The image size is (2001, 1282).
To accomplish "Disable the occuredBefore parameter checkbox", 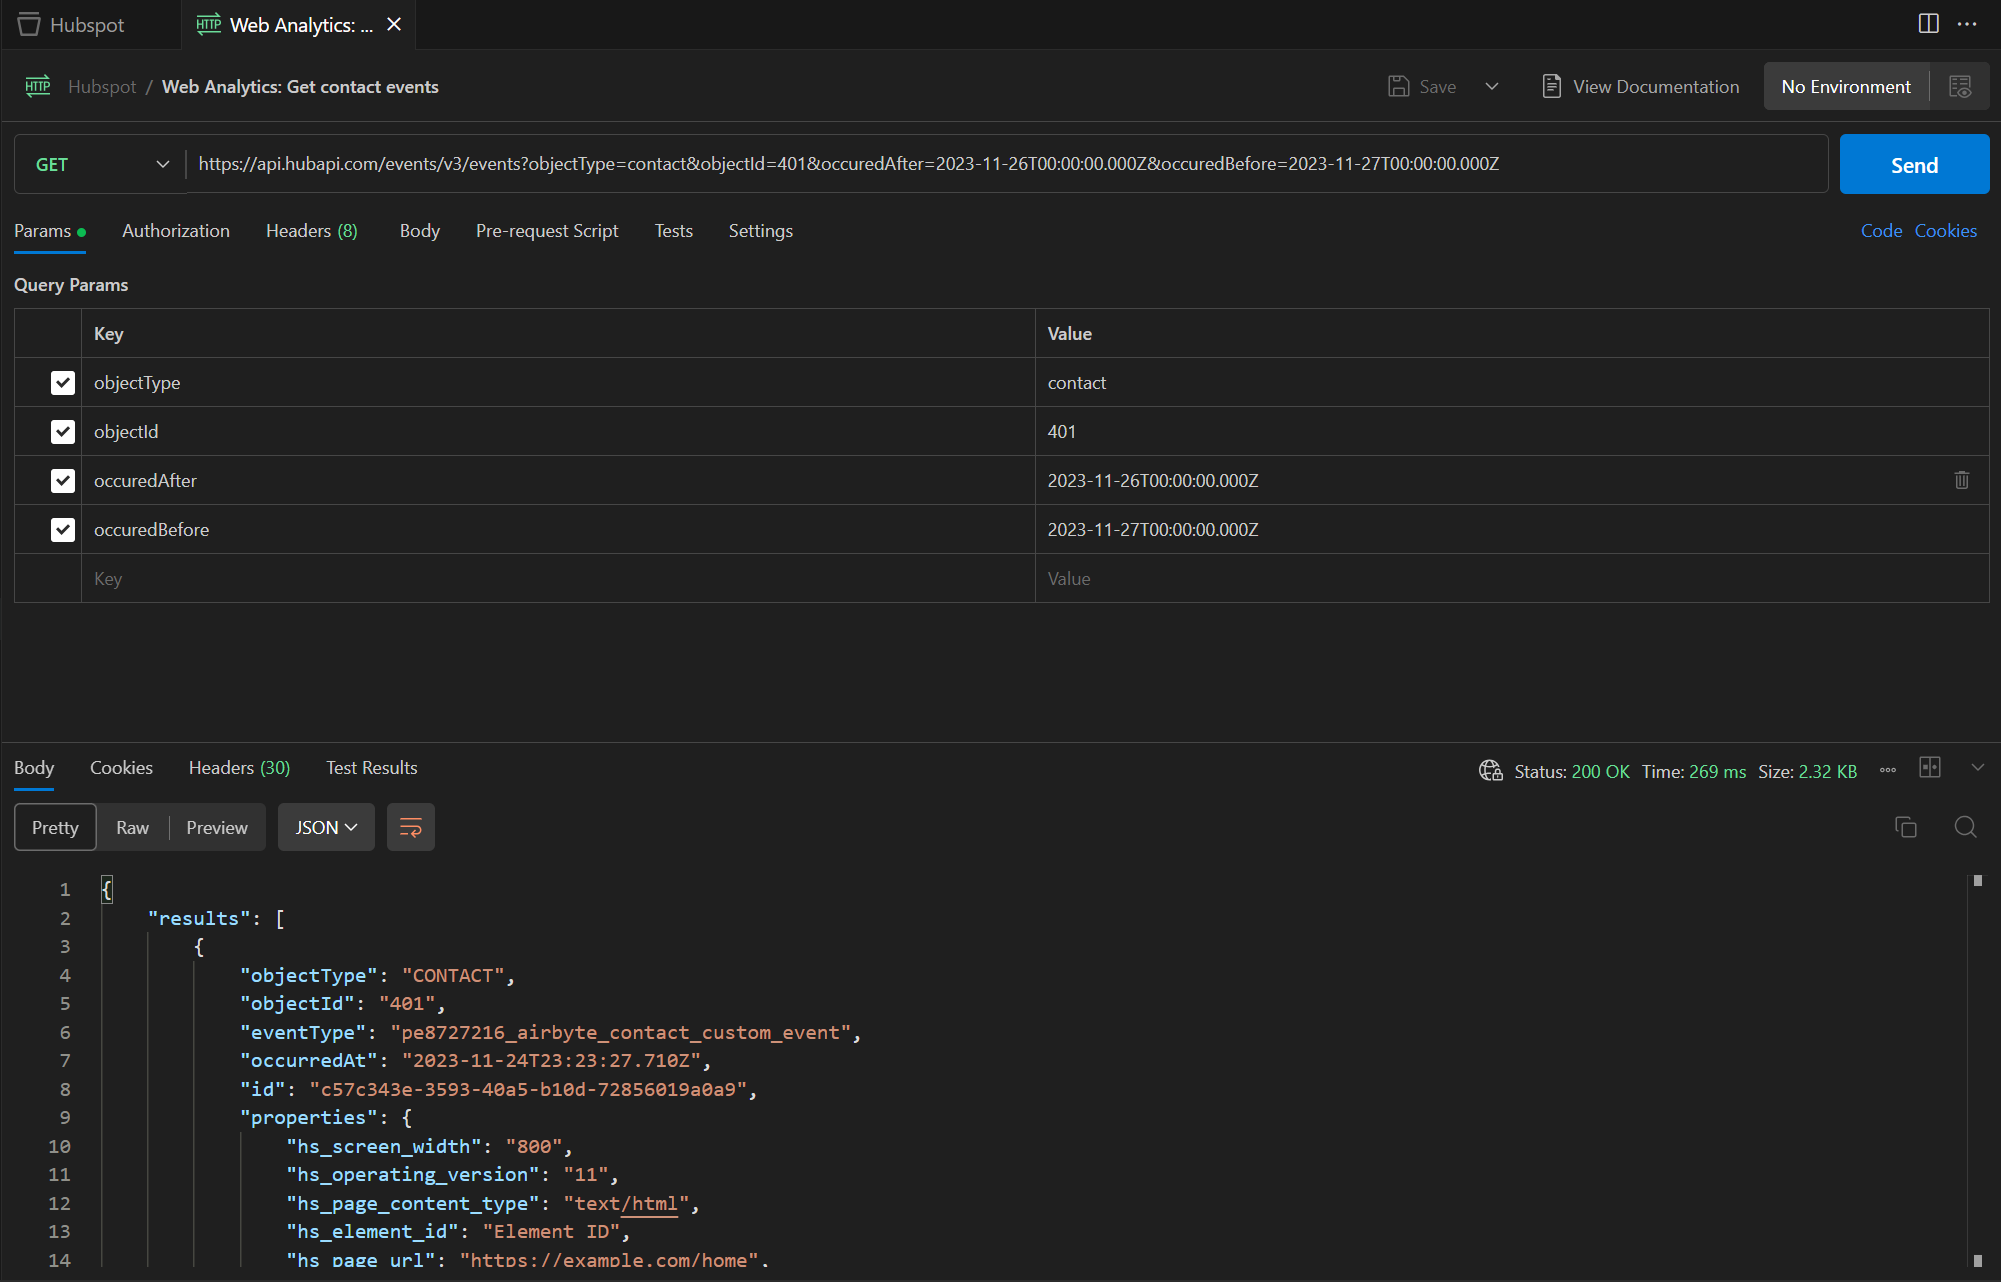I will [63, 530].
